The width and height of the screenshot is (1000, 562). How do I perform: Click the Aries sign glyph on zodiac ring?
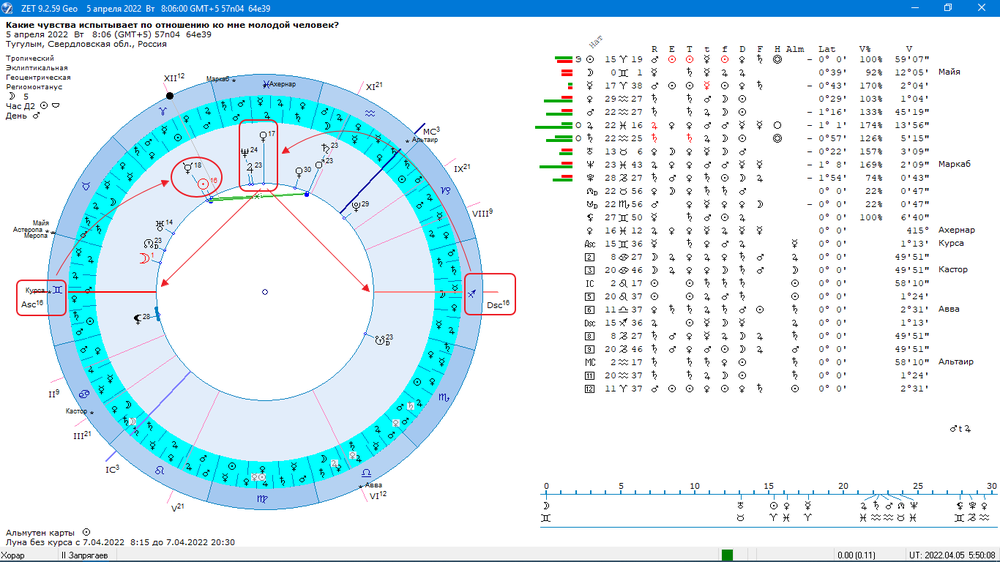coord(163,111)
